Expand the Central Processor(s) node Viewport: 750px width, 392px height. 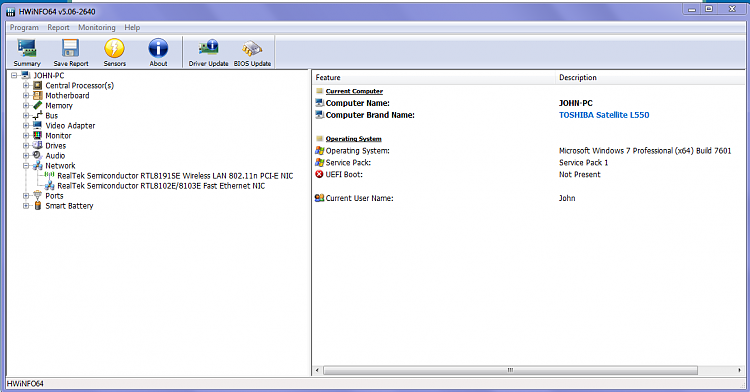[x=26, y=86]
